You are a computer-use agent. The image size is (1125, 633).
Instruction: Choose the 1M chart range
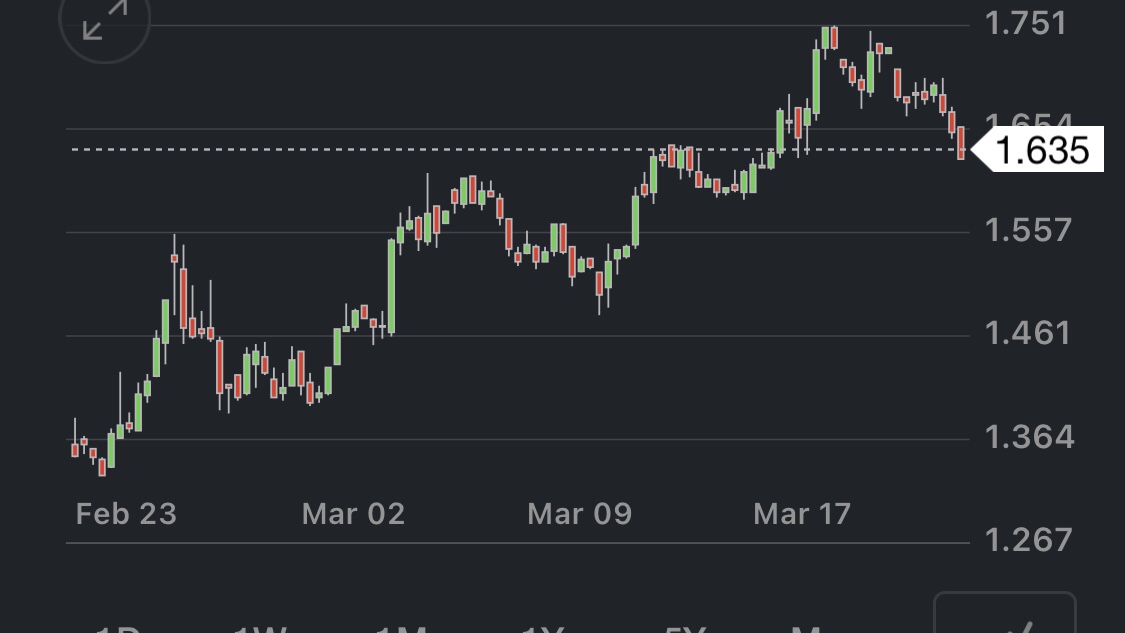[x=404, y=629]
